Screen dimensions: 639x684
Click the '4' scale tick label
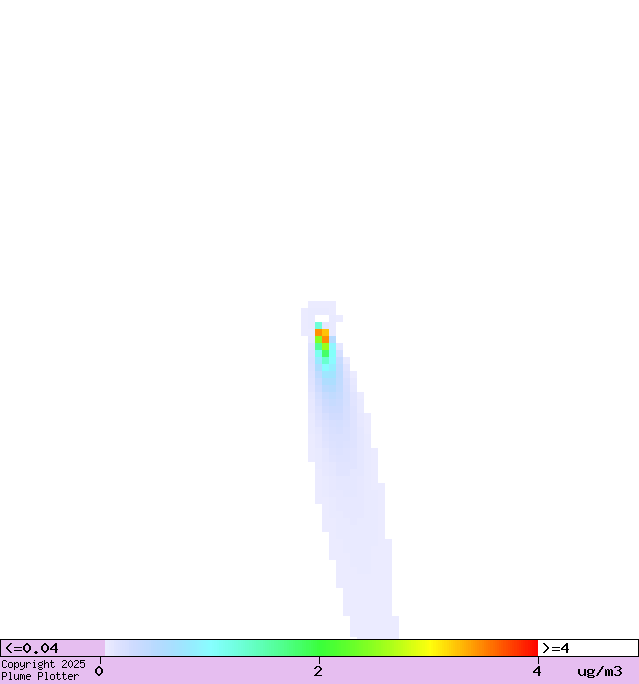[x=537, y=671]
